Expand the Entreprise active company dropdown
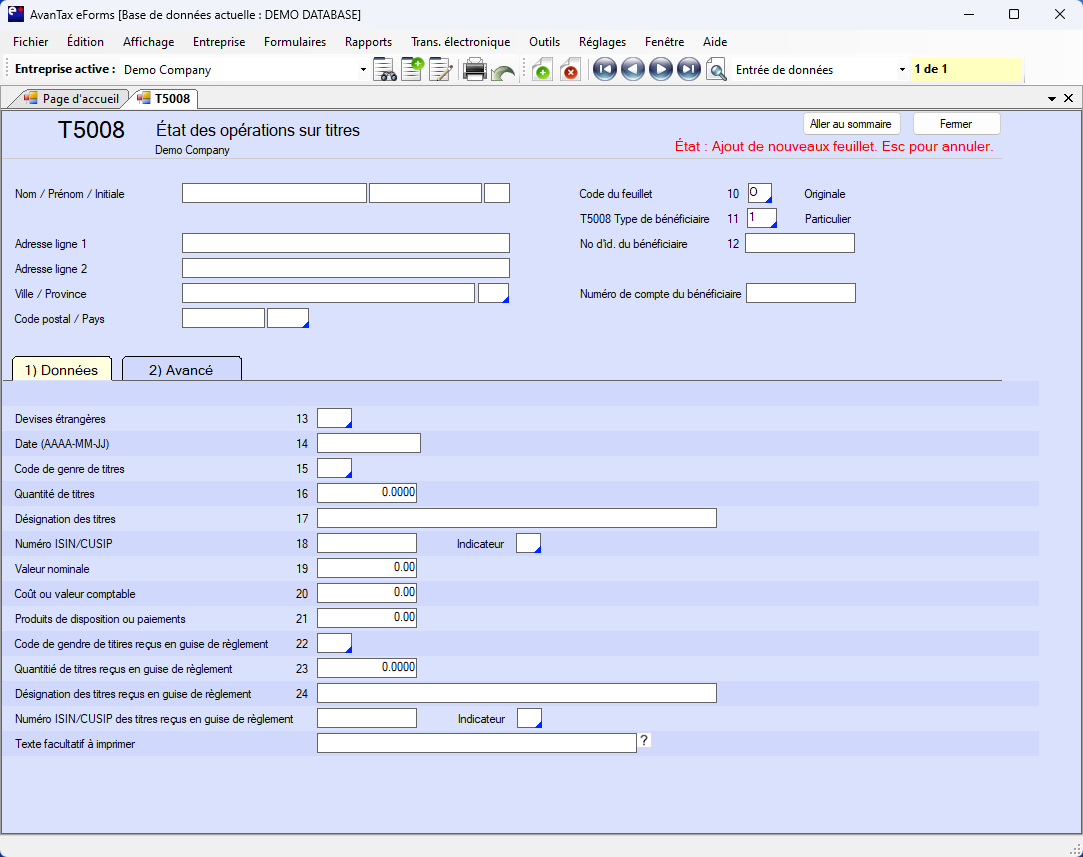 pos(363,70)
